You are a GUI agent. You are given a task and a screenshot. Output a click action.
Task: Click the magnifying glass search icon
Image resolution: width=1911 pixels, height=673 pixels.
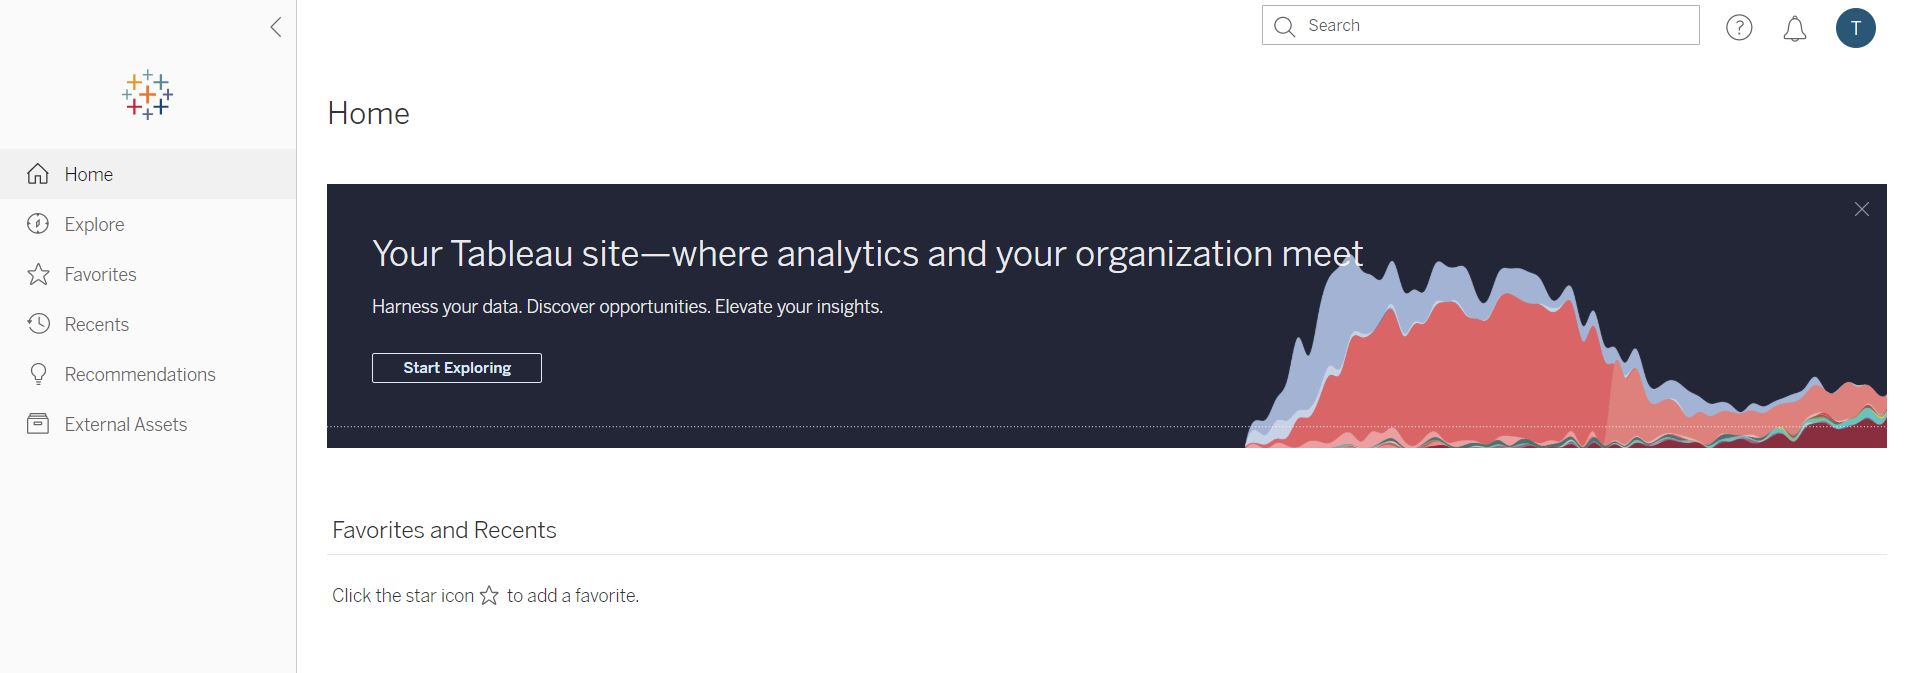point(1285,26)
